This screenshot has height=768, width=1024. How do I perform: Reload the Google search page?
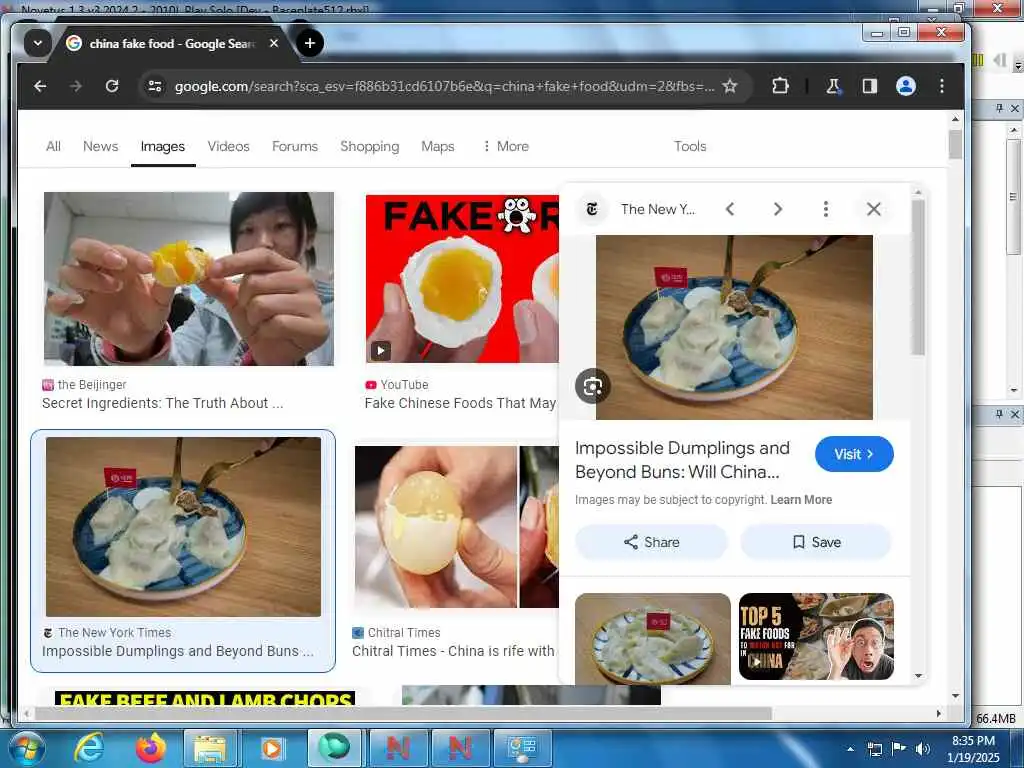click(x=112, y=86)
